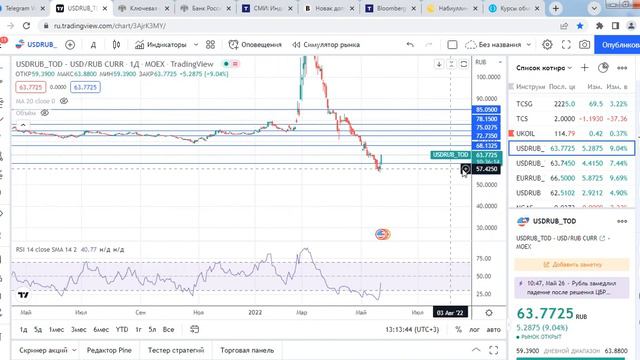Viewport: 640px width, 360px height.
Task: Add a symbol to the watchlist
Action: click(x=584, y=68)
